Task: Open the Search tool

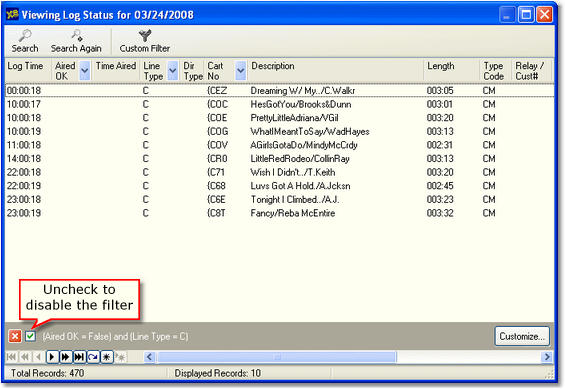Action: (25, 41)
